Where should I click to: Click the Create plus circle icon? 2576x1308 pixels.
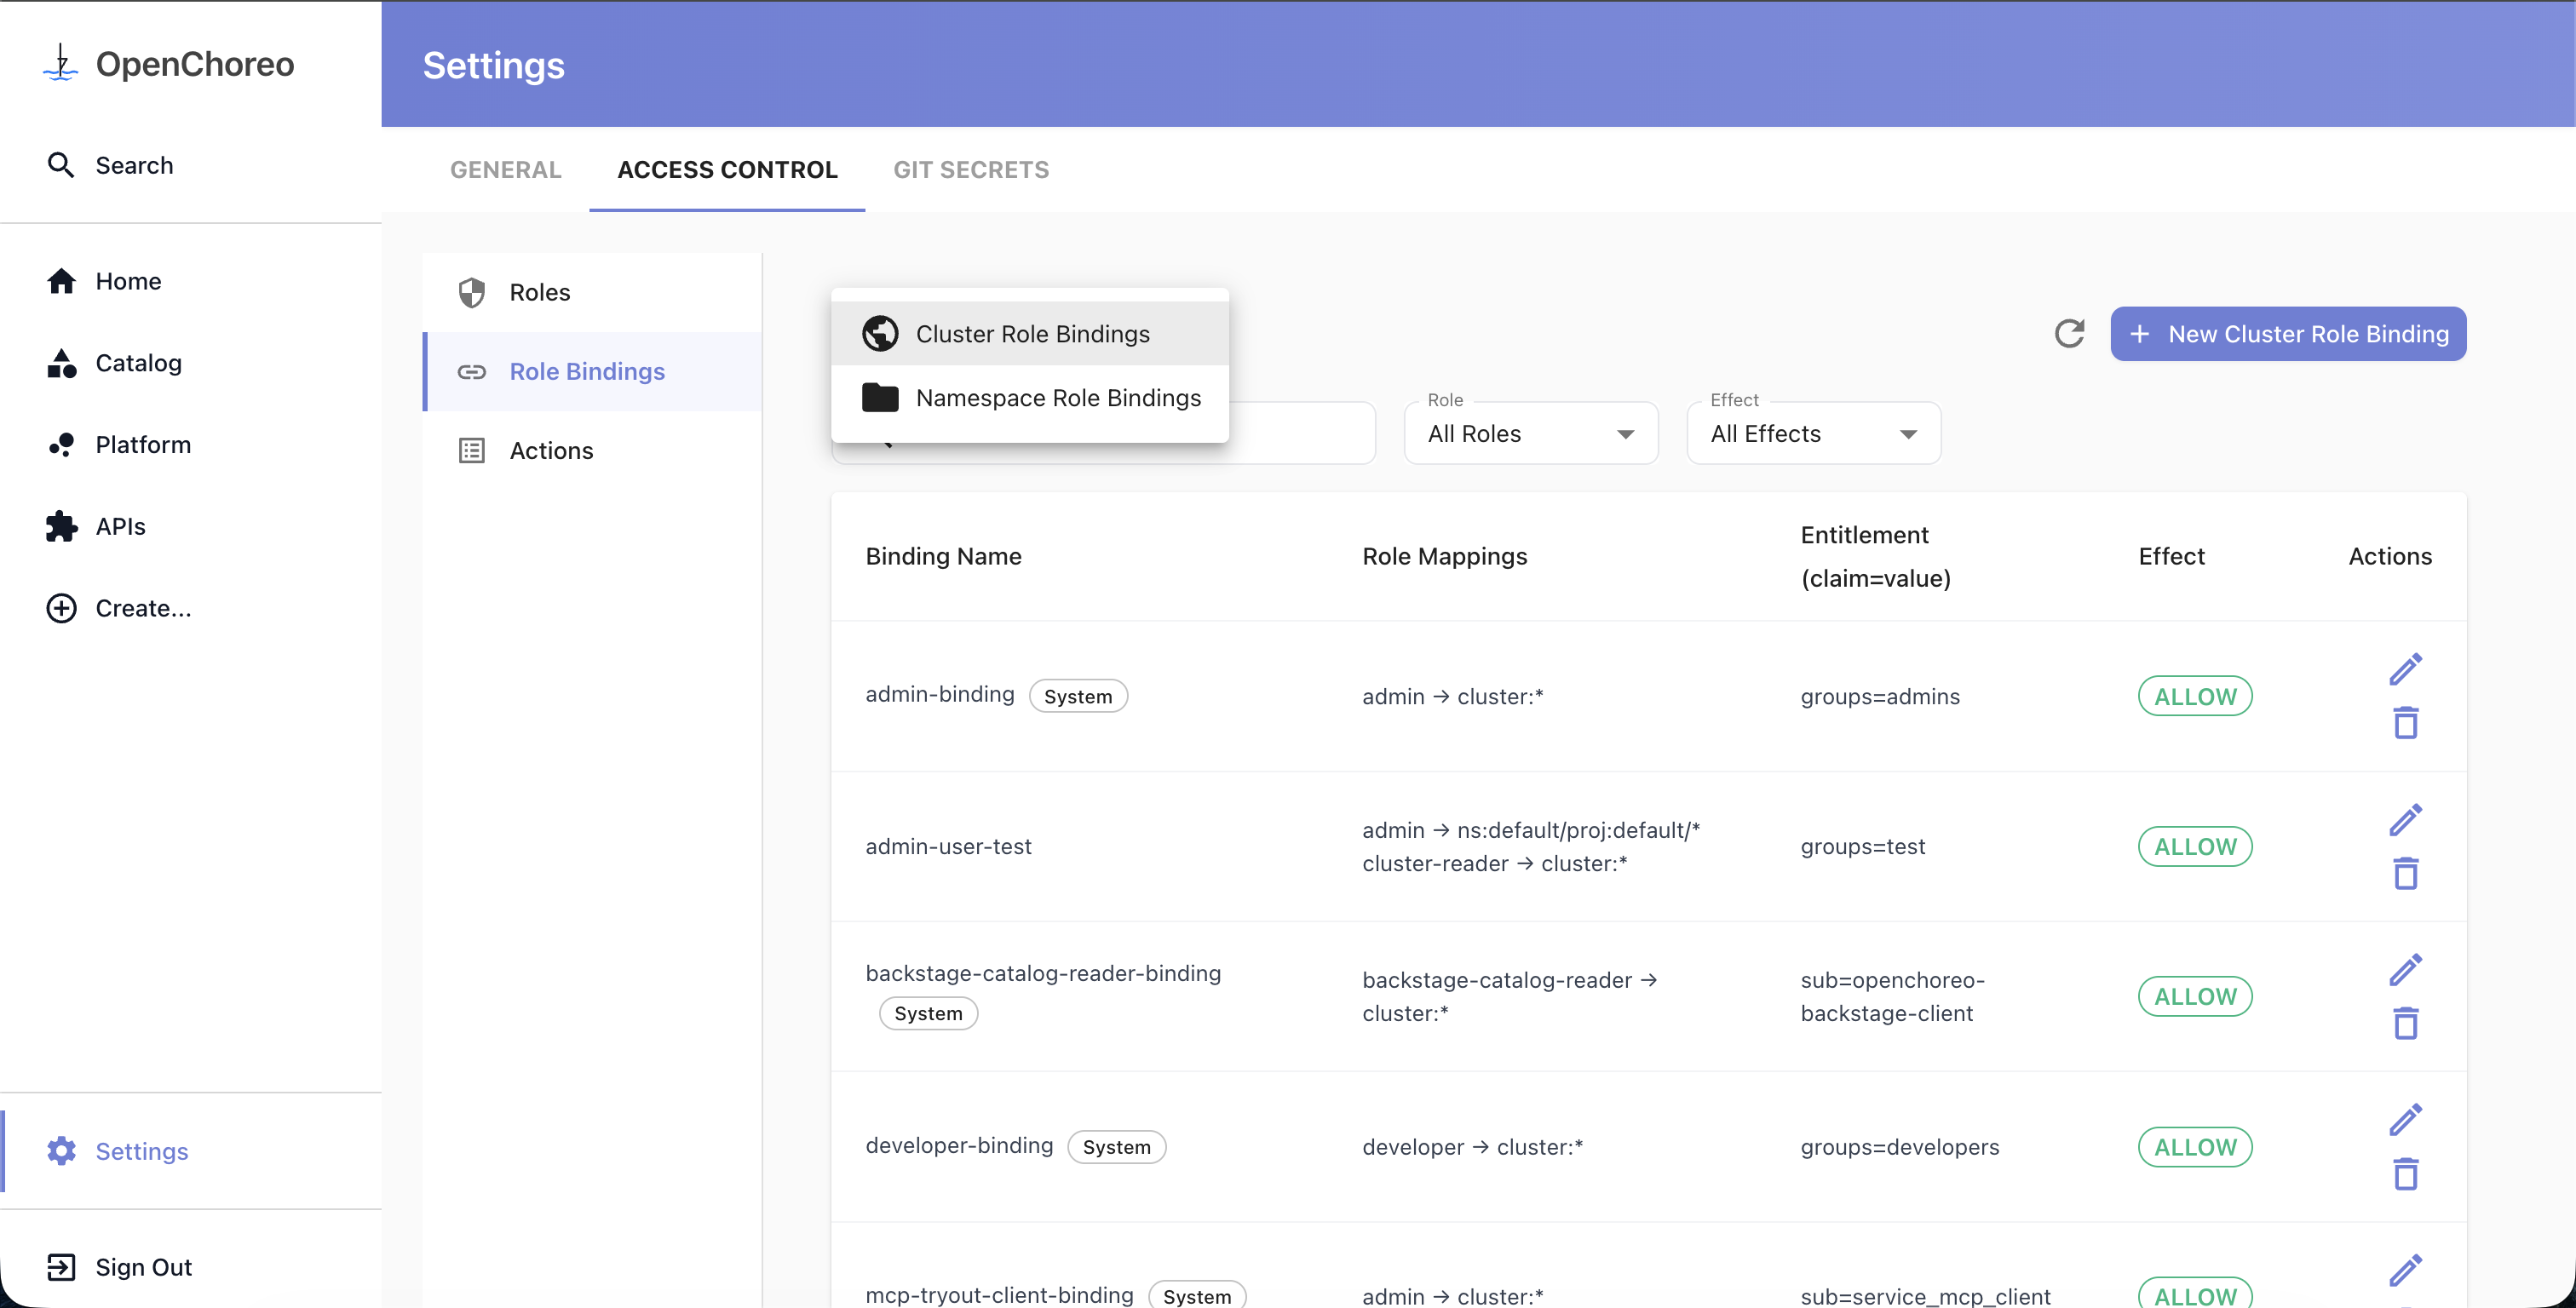click(61, 608)
